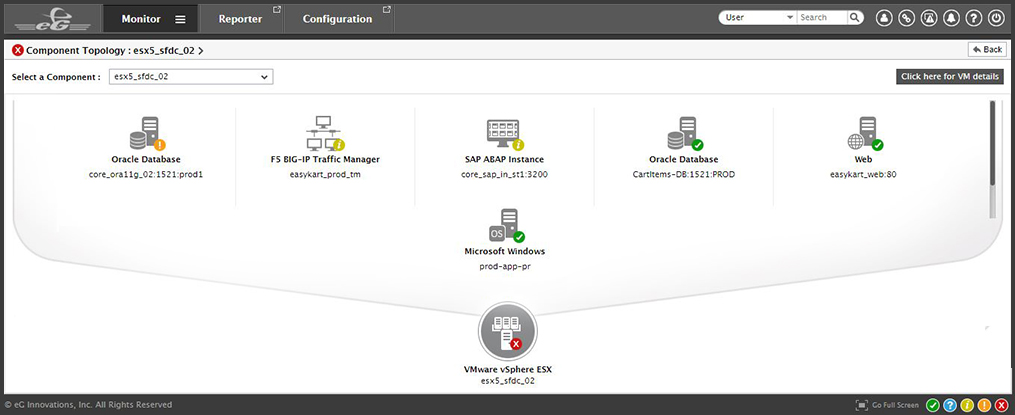Click the search magnifier icon
This screenshot has height=415, width=1015.
coord(856,17)
